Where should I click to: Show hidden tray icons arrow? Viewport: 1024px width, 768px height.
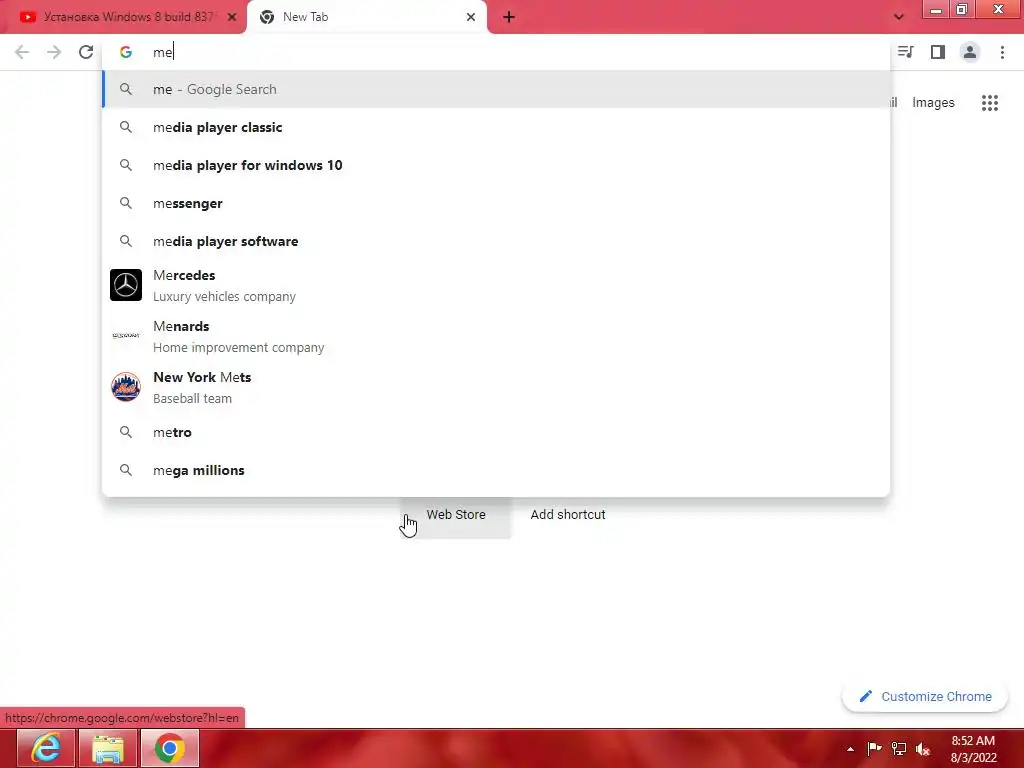[x=850, y=749]
